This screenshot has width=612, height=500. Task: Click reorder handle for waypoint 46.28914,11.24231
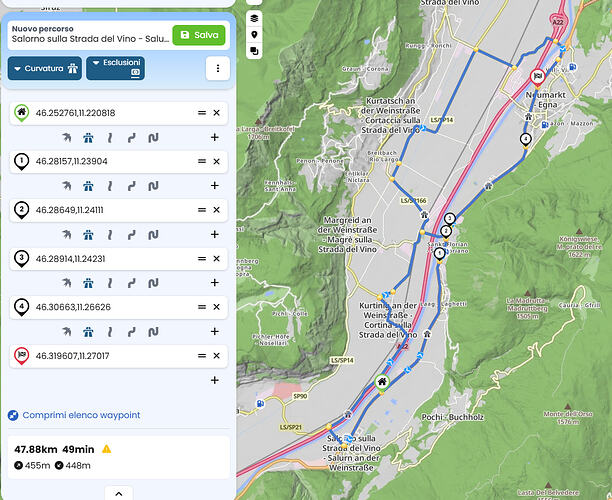pyautogui.click(x=202, y=258)
